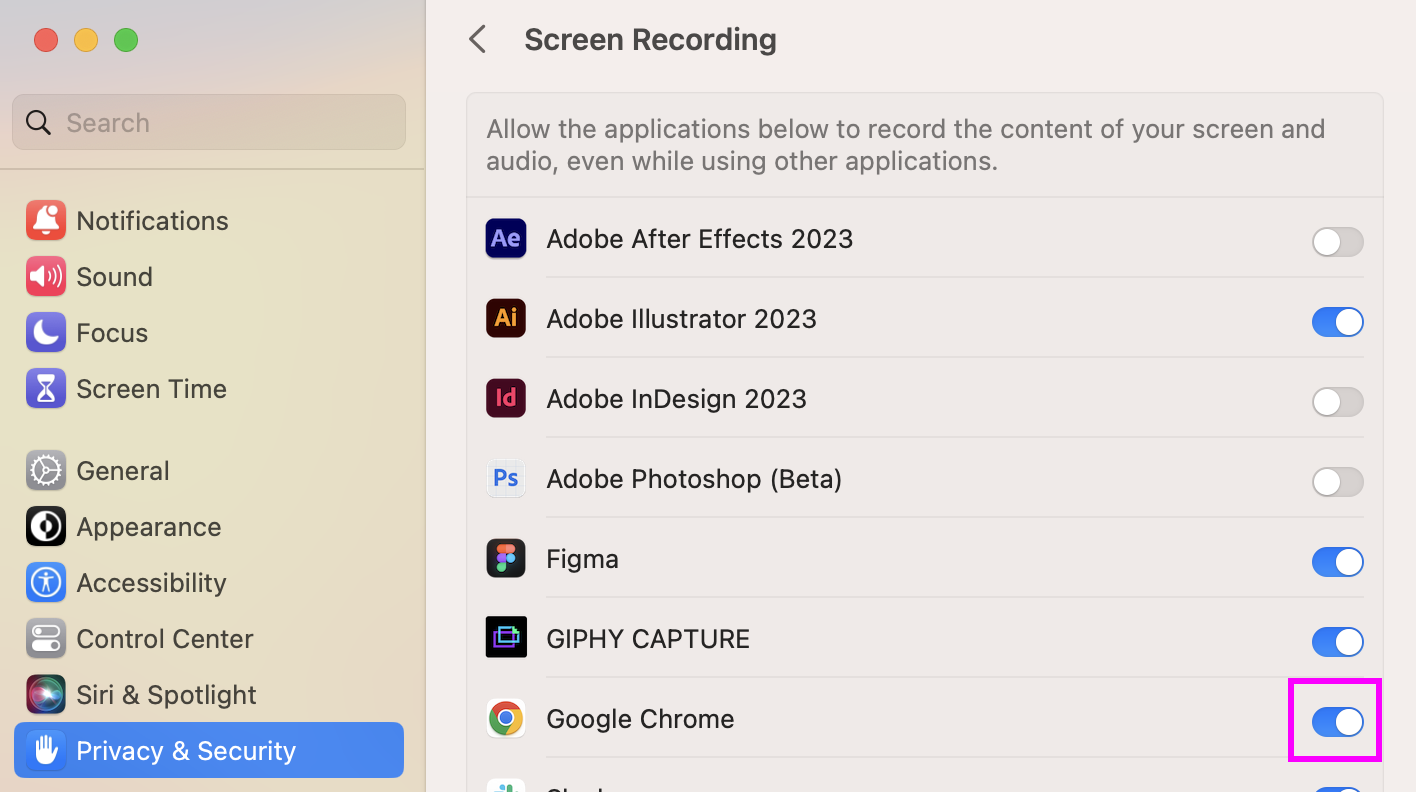The image size is (1416, 792).
Task: Click the 'Adobe Photoshop (Beta)' label
Action: tap(695, 479)
